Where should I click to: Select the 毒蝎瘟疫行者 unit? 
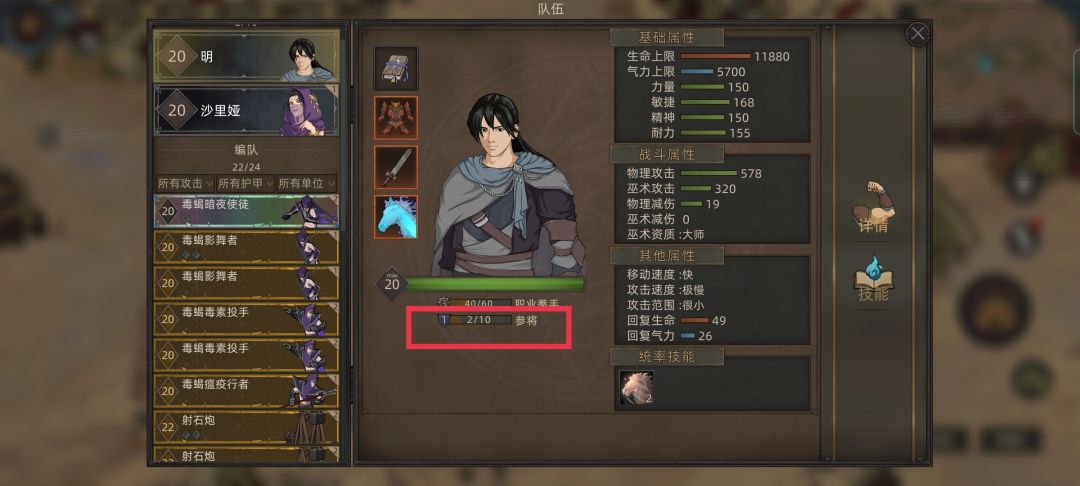(247, 391)
